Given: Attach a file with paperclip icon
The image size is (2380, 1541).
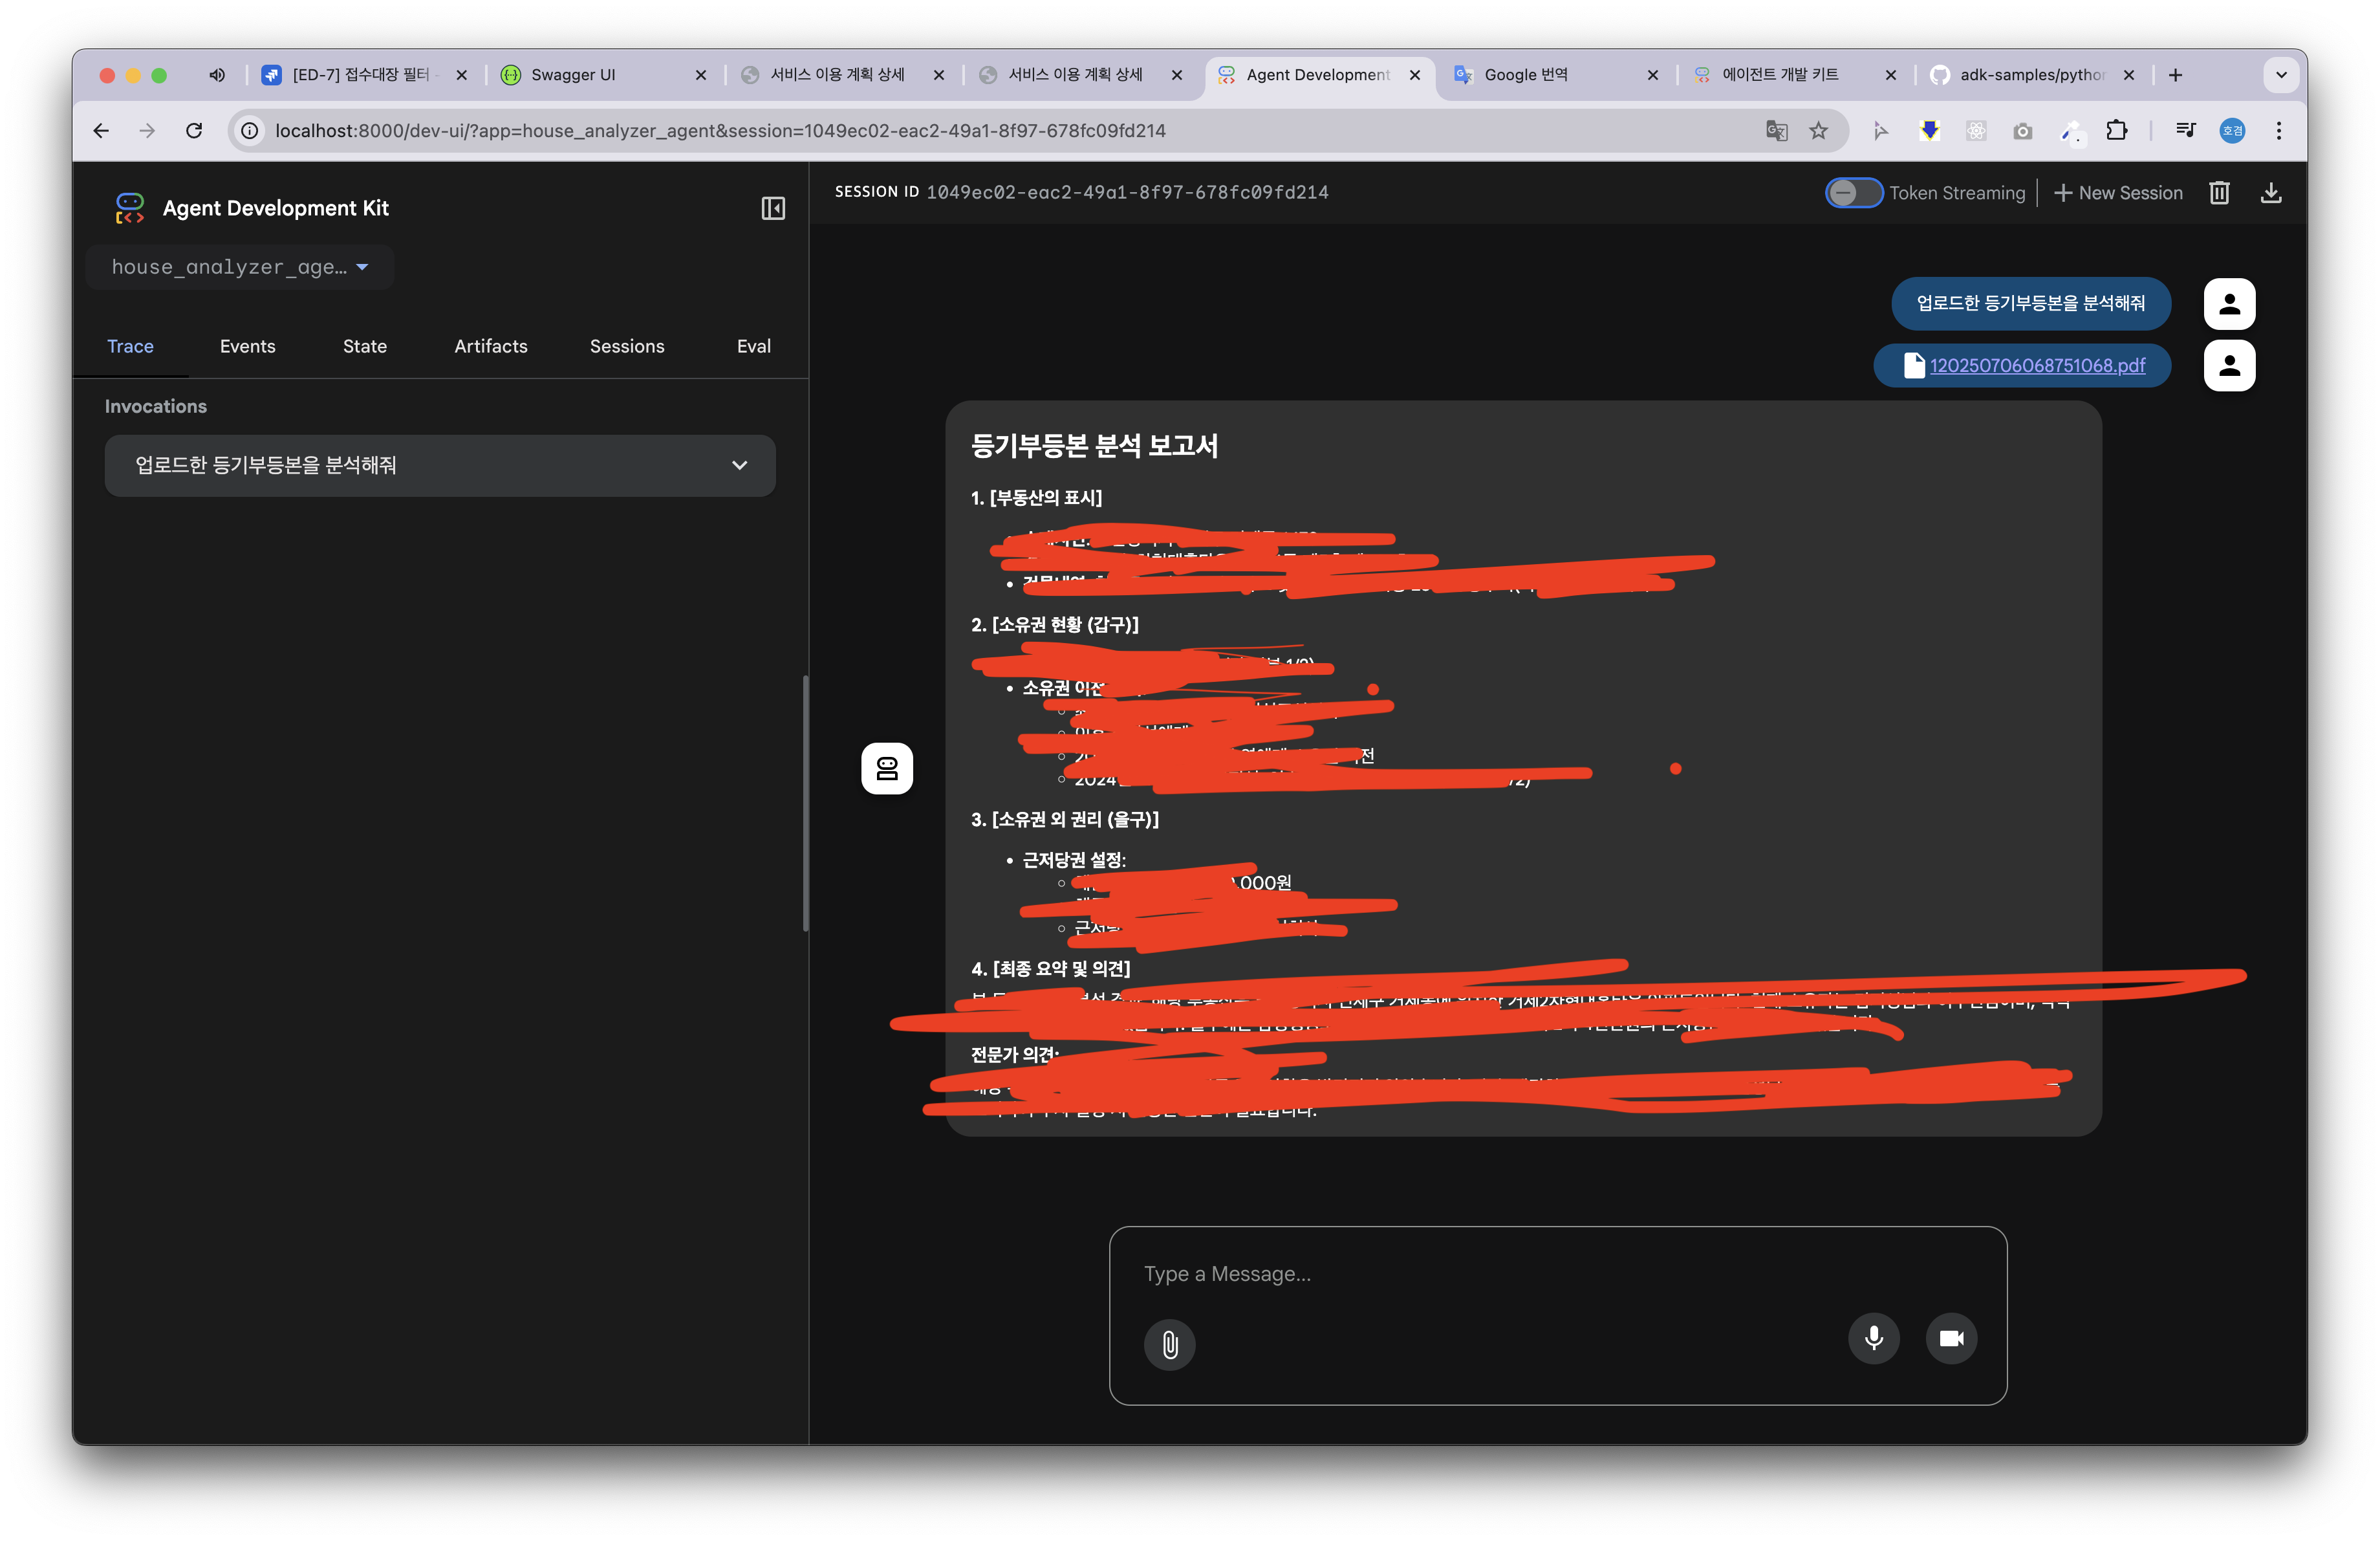Looking at the screenshot, I should (1169, 1344).
